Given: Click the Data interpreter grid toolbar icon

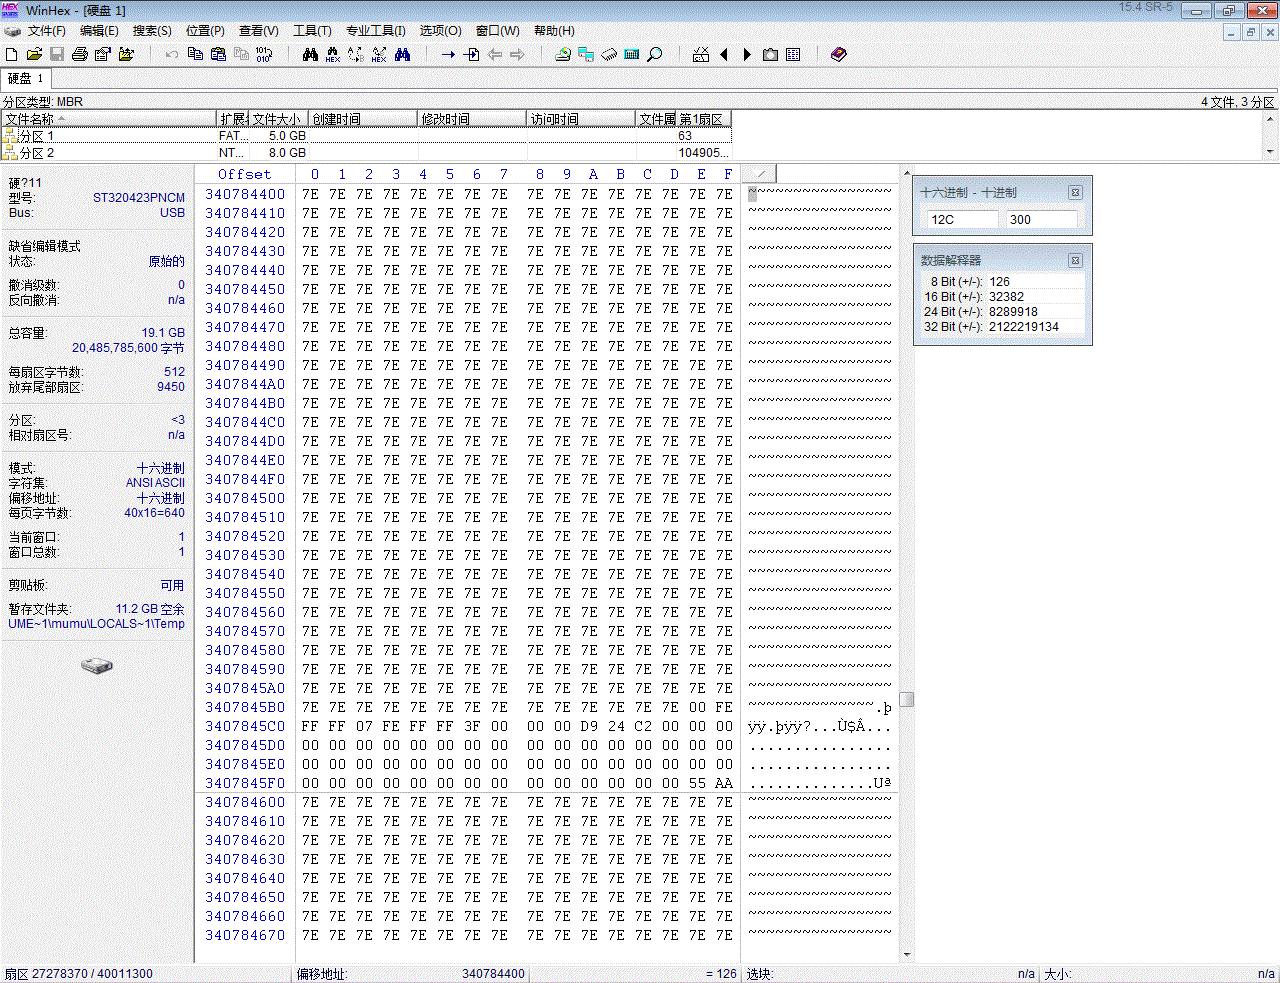Looking at the screenshot, I should coord(793,54).
